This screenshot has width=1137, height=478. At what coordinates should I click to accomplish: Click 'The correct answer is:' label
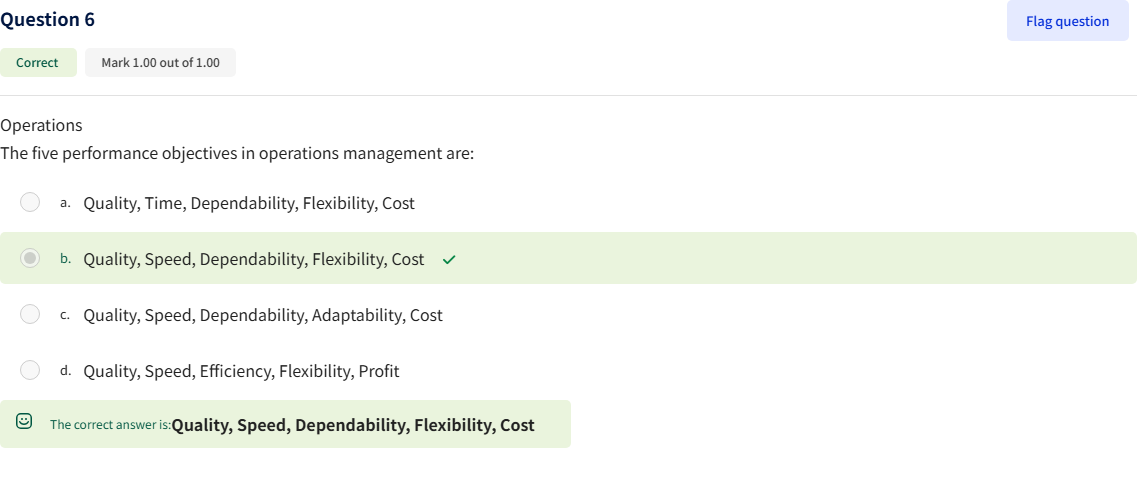pos(110,425)
